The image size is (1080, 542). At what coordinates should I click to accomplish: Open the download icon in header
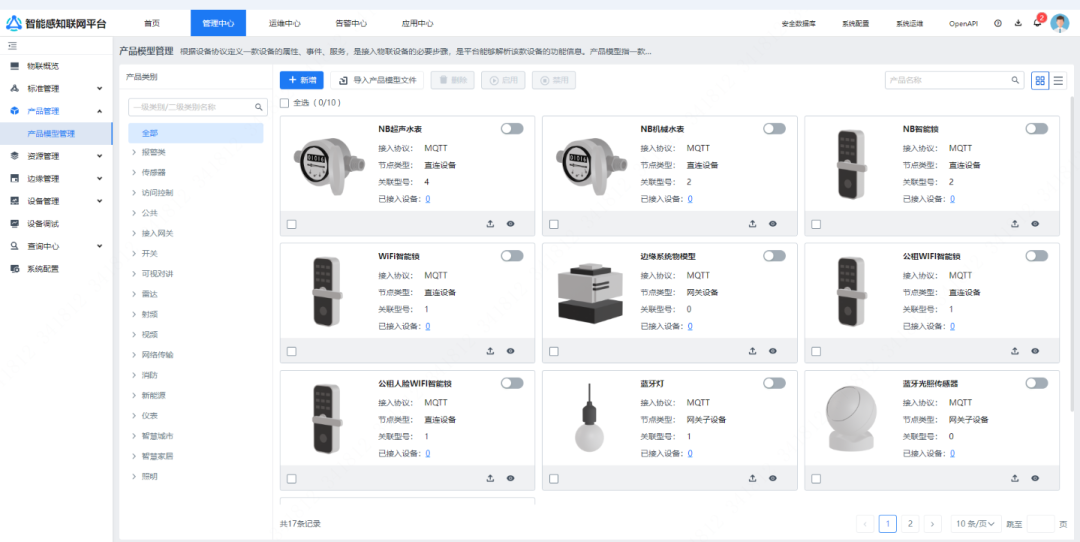[1018, 23]
